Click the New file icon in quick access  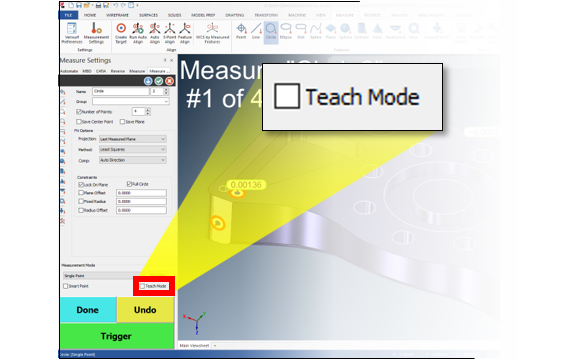pyautogui.click(x=71, y=5)
